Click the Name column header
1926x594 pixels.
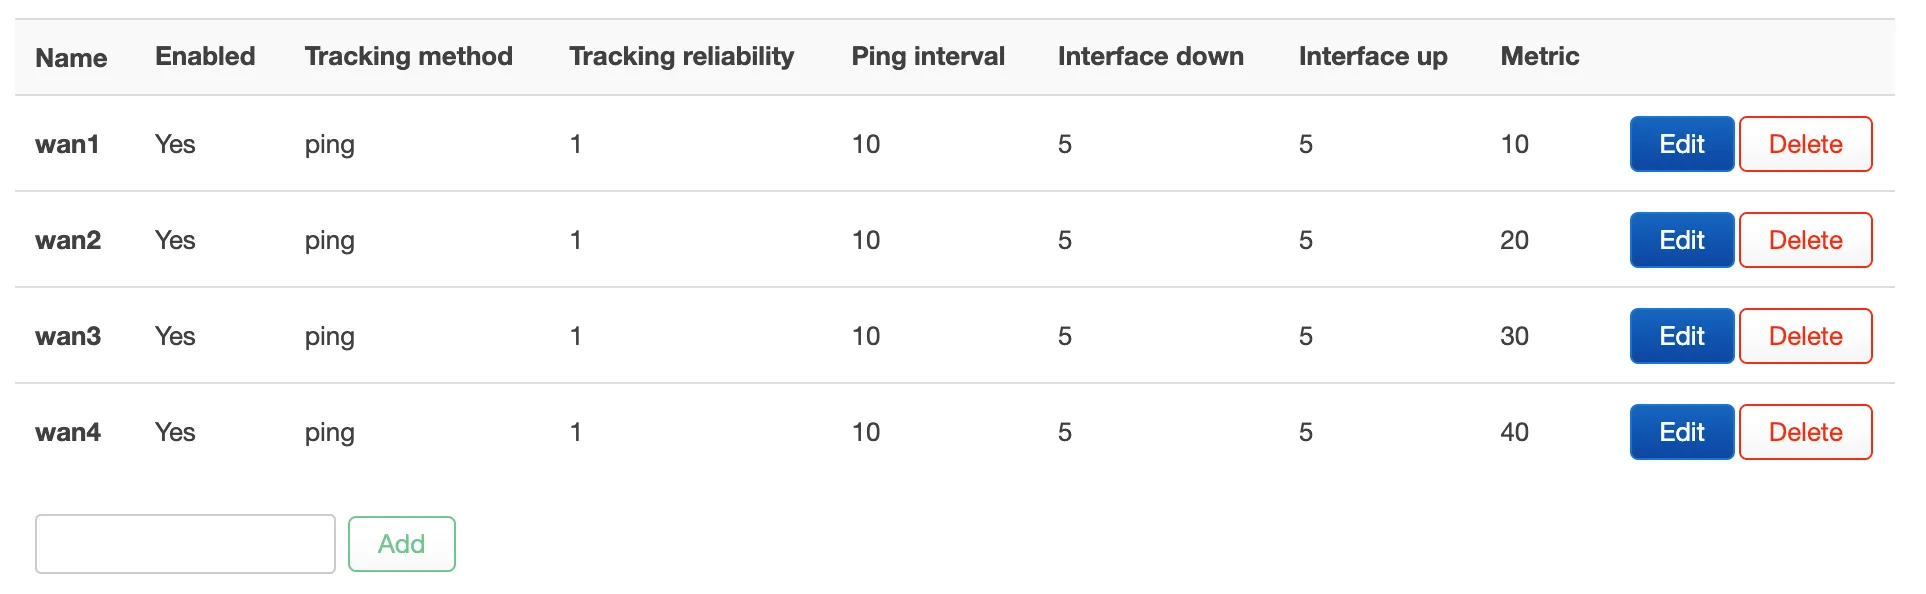71,58
